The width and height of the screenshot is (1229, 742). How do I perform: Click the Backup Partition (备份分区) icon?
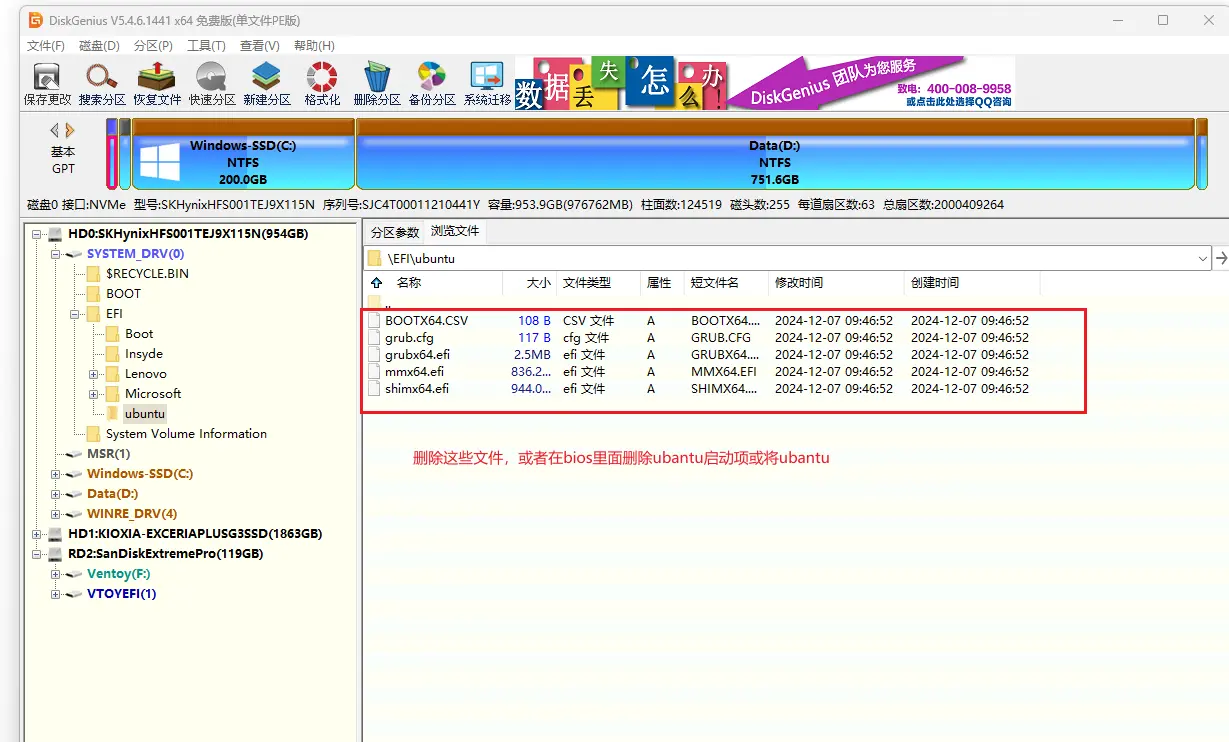click(432, 85)
